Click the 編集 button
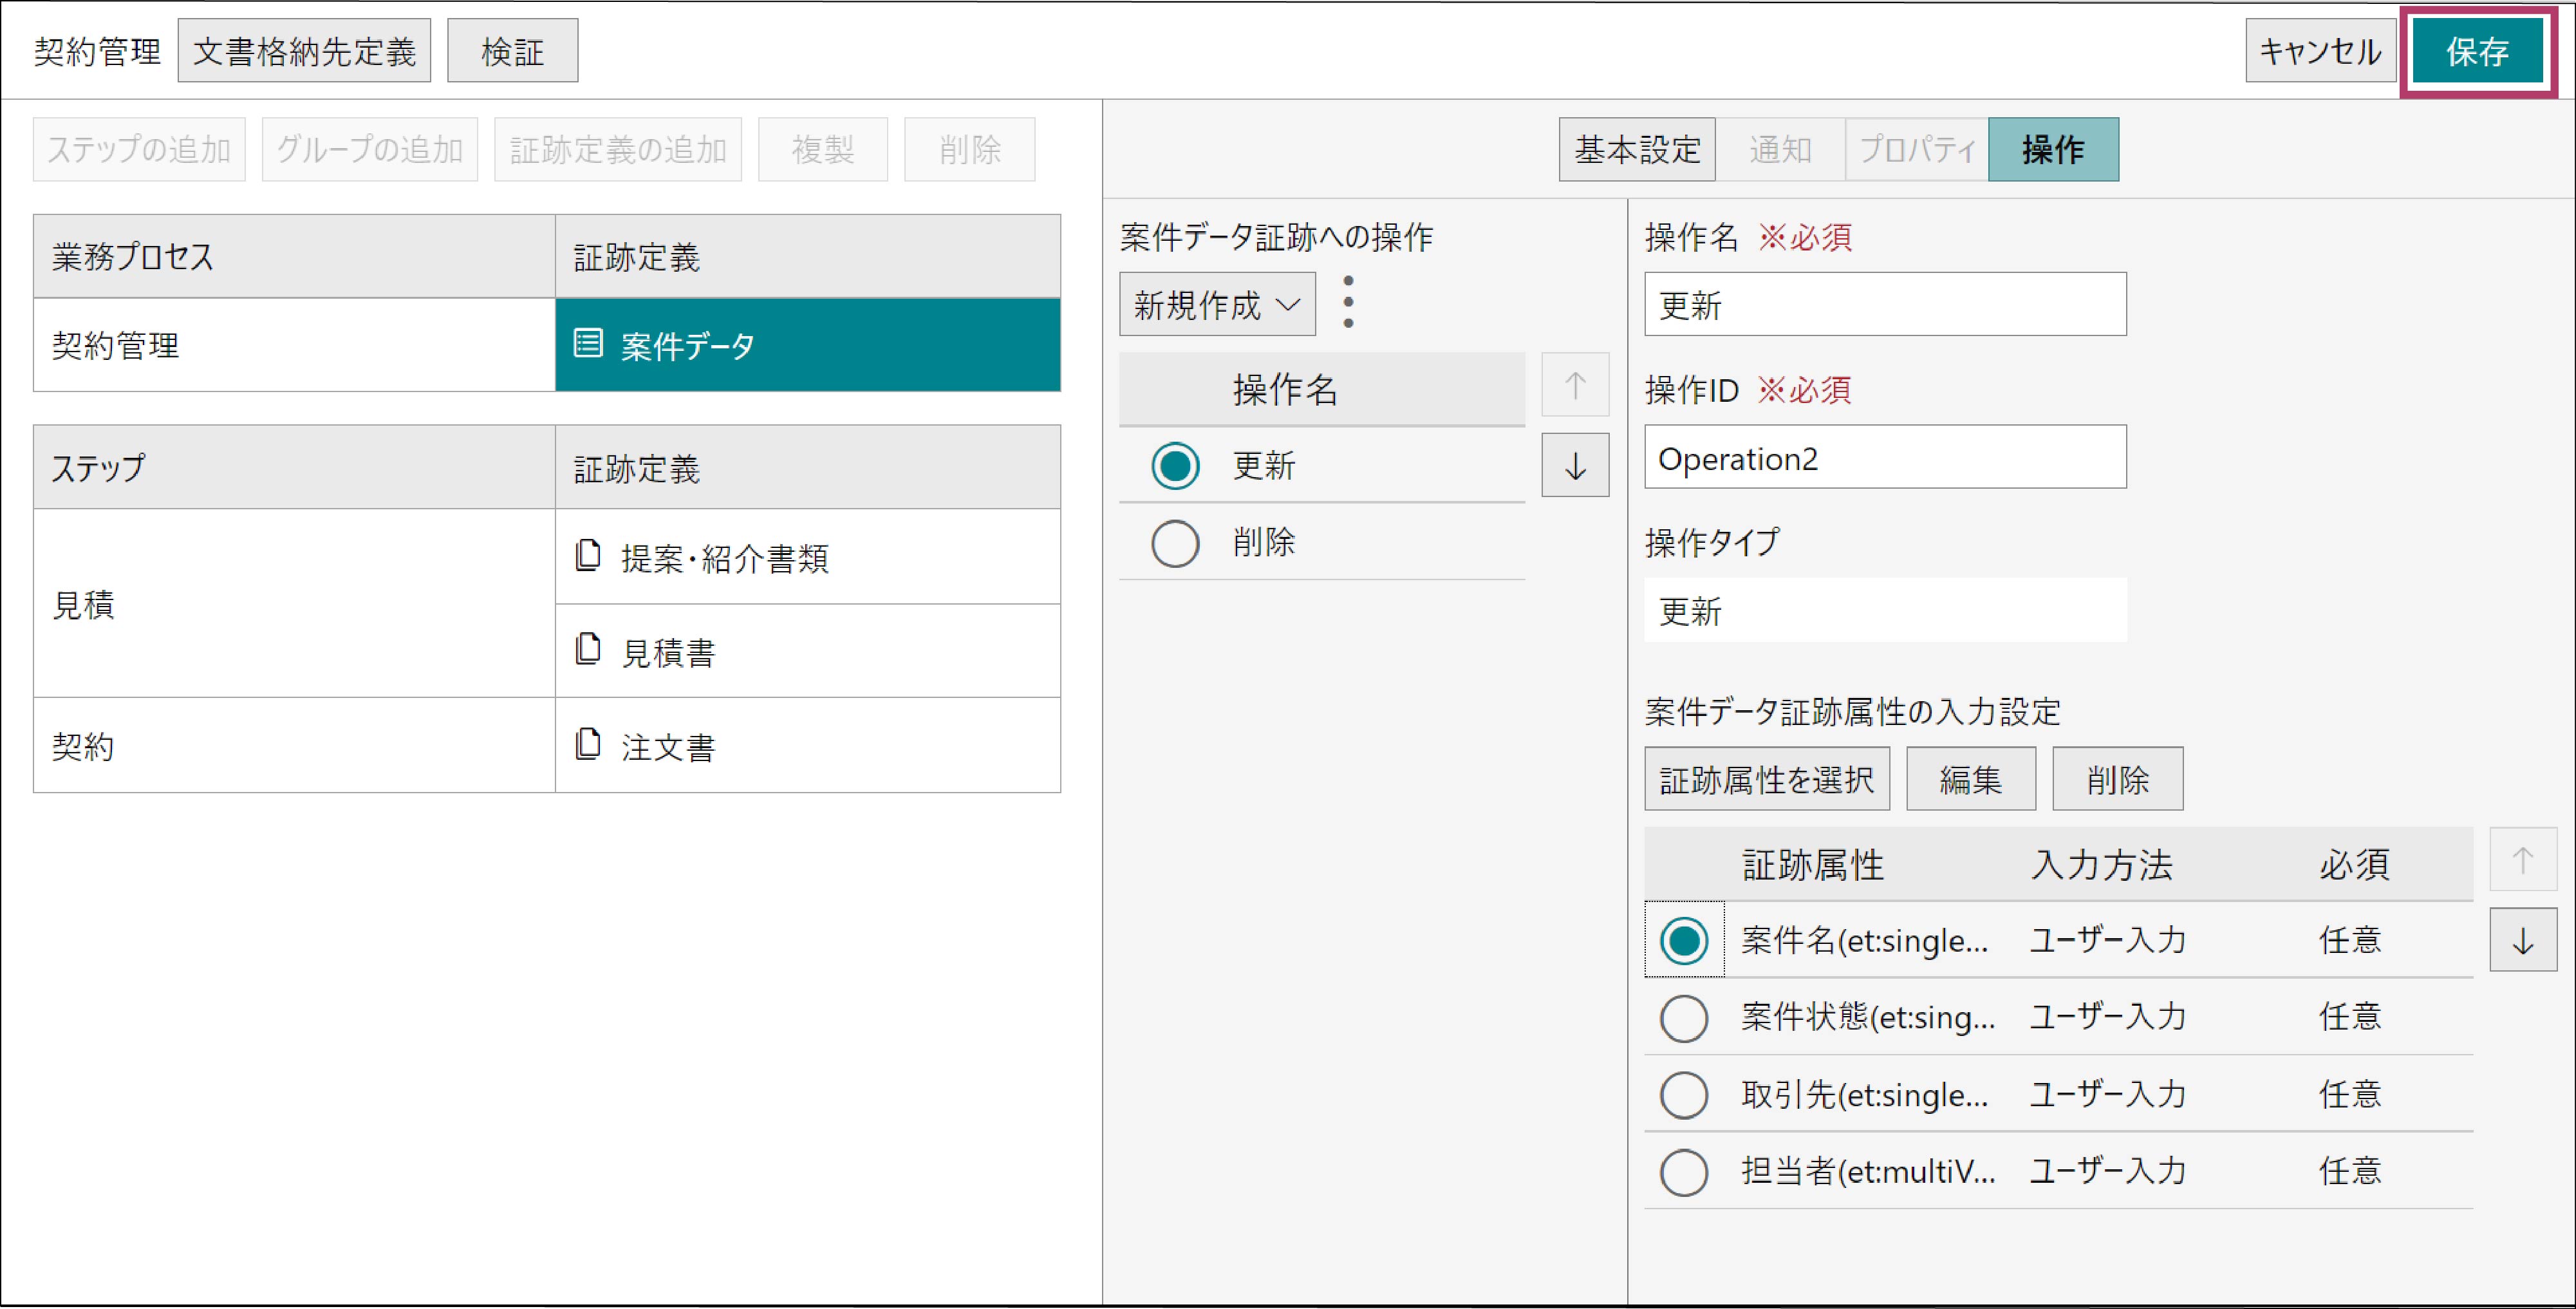The width and height of the screenshot is (2576, 1309). (x=1971, y=779)
